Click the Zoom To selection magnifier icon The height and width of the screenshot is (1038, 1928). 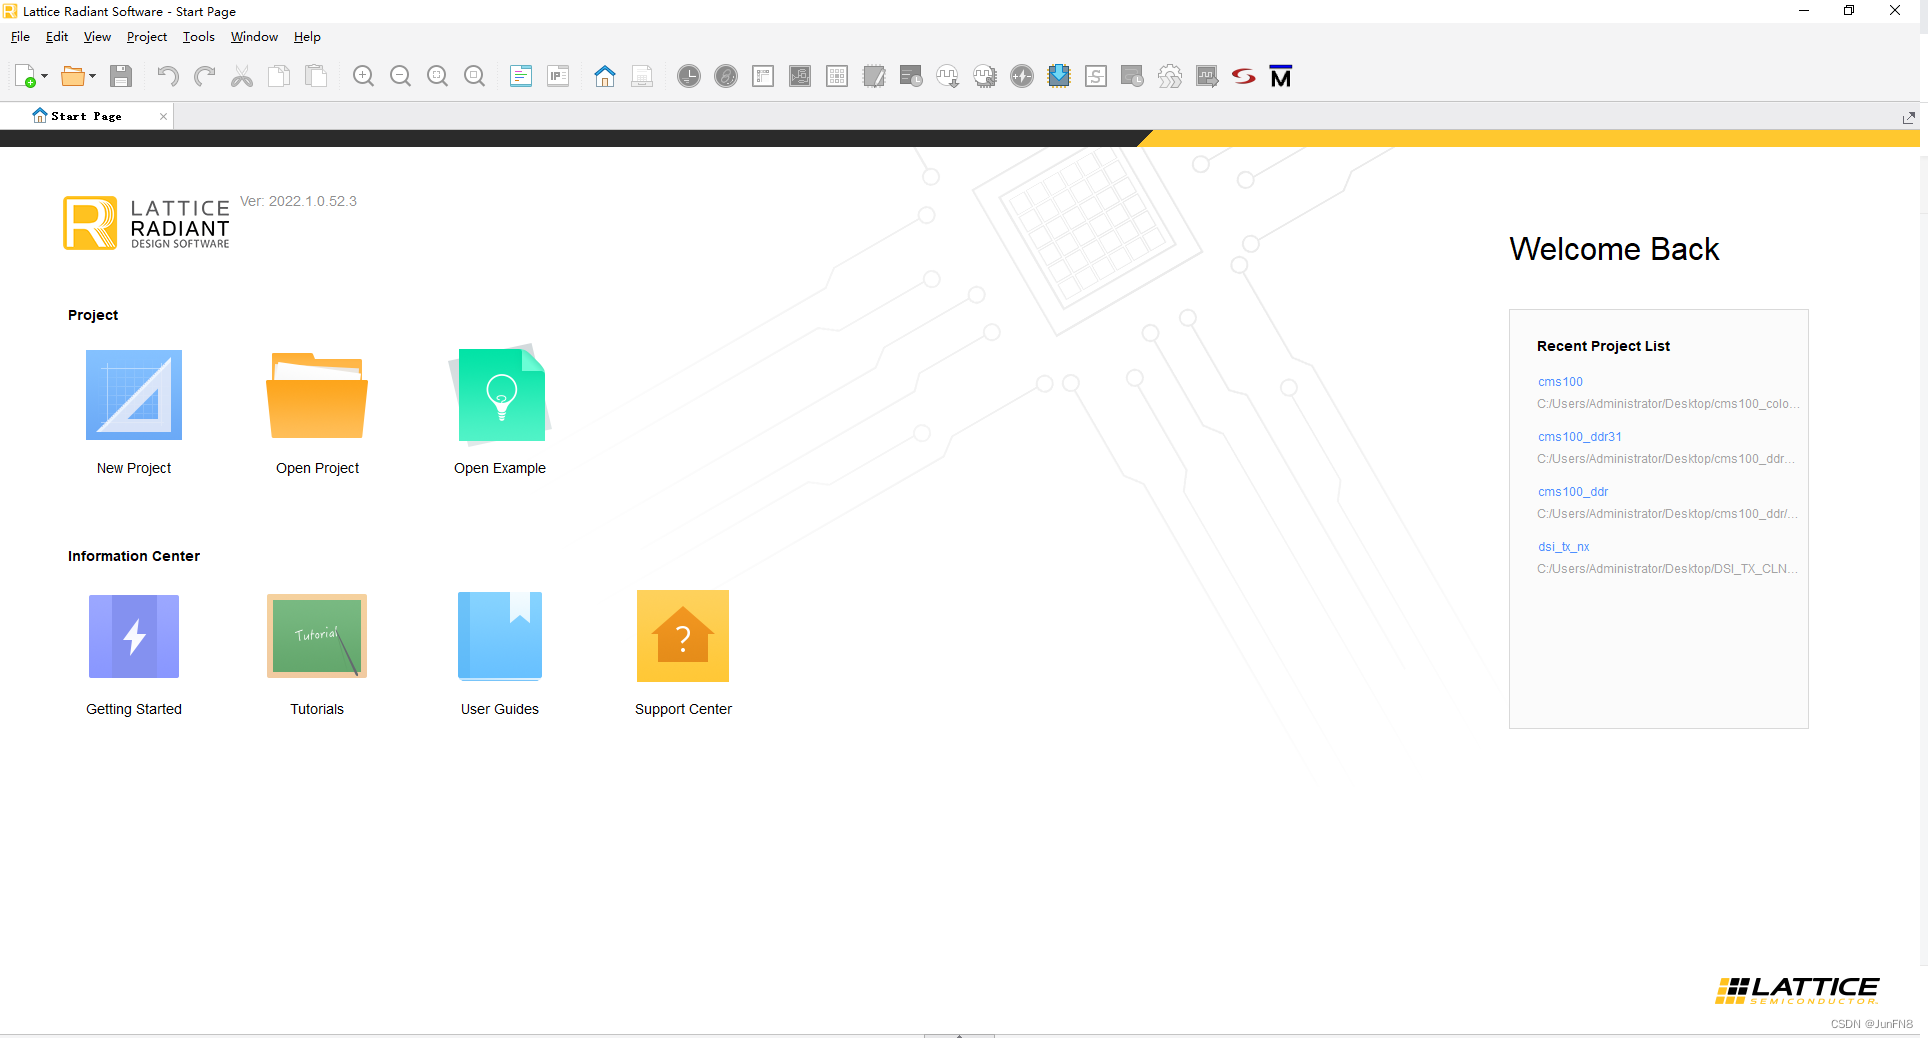point(475,76)
